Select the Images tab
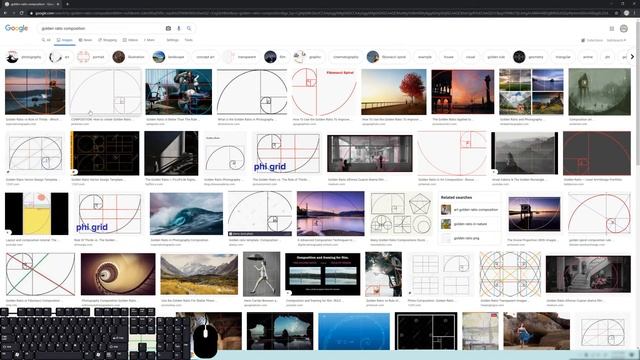This screenshot has height=360, width=640. coord(64,40)
